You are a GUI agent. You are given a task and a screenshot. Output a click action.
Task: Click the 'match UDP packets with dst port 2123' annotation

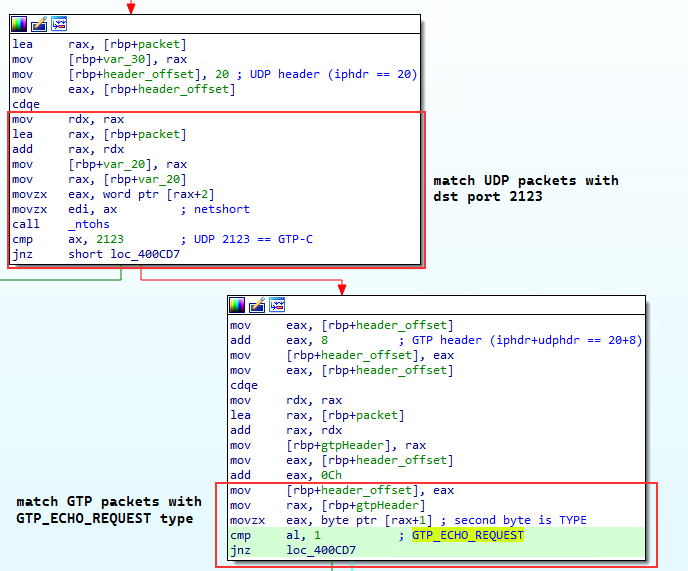click(525, 188)
